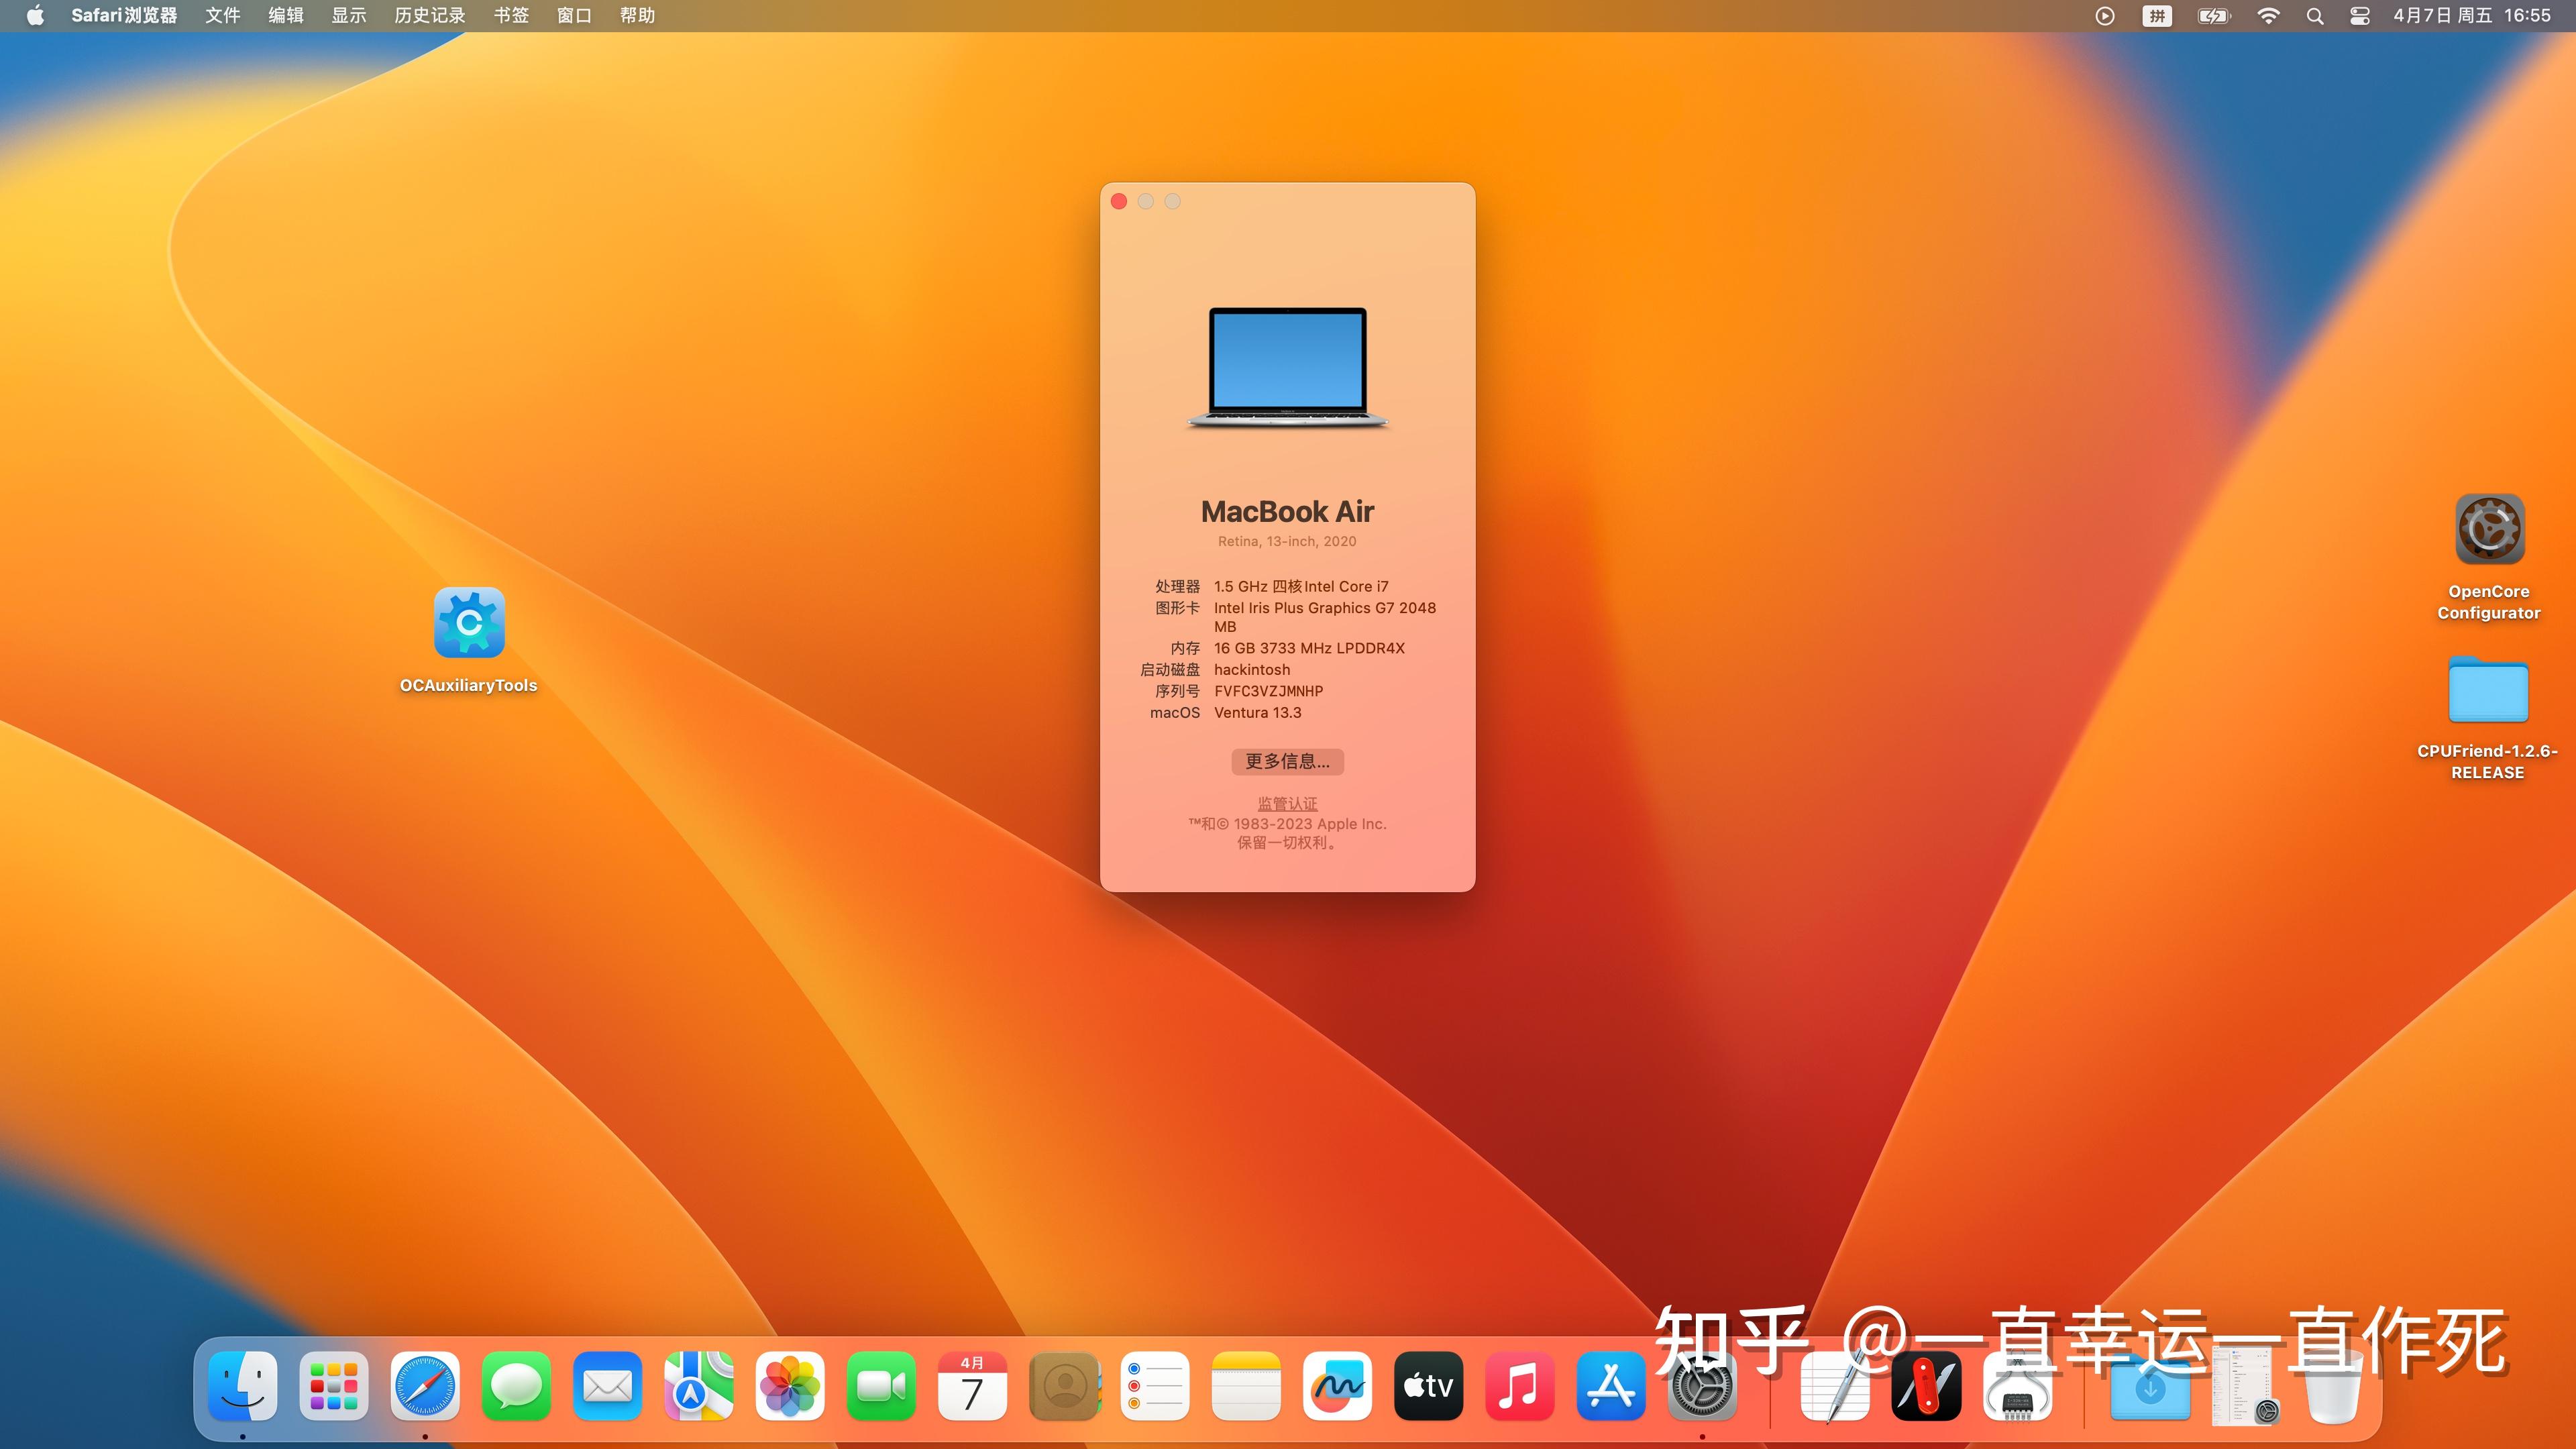
Task: Open System Settings from the Dock
Action: 1701,1387
